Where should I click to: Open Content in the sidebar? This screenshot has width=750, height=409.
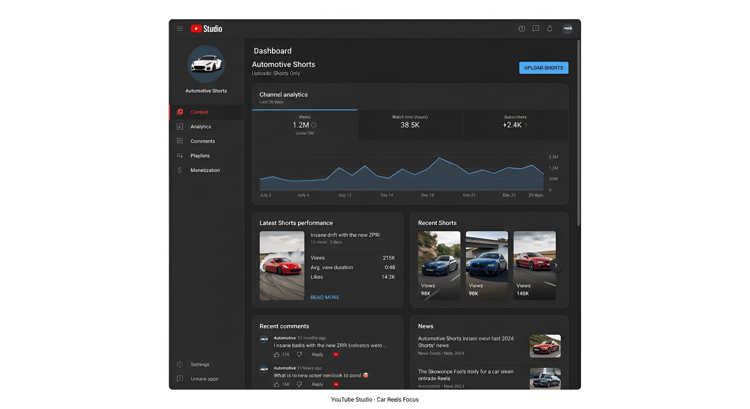(207, 112)
